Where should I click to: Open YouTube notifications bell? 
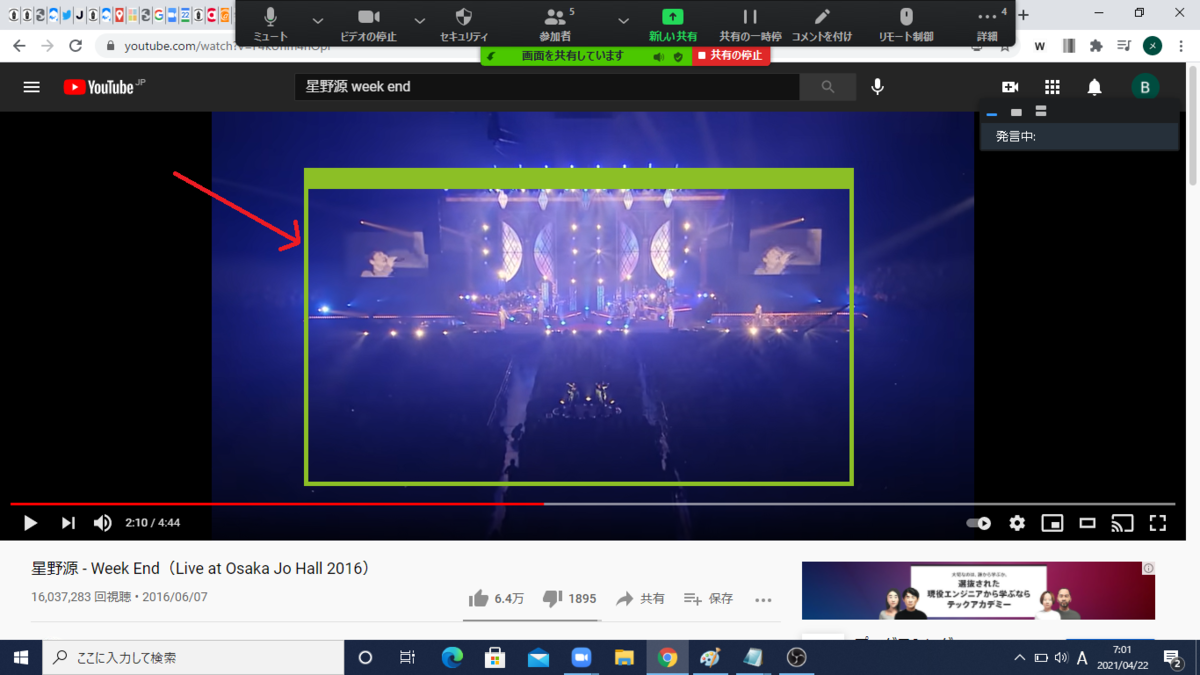click(1094, 87)
